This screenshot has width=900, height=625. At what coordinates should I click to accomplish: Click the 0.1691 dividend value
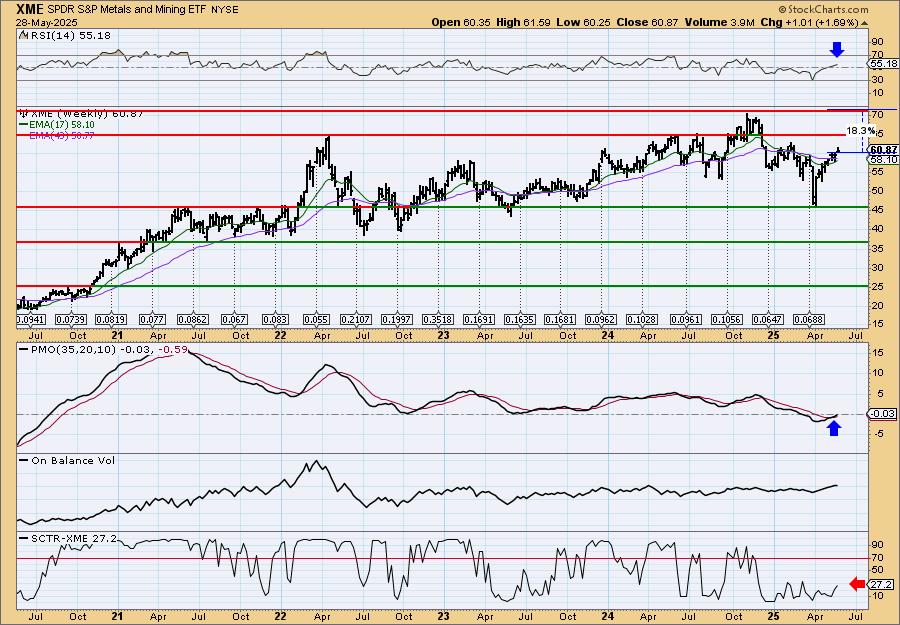479,319
